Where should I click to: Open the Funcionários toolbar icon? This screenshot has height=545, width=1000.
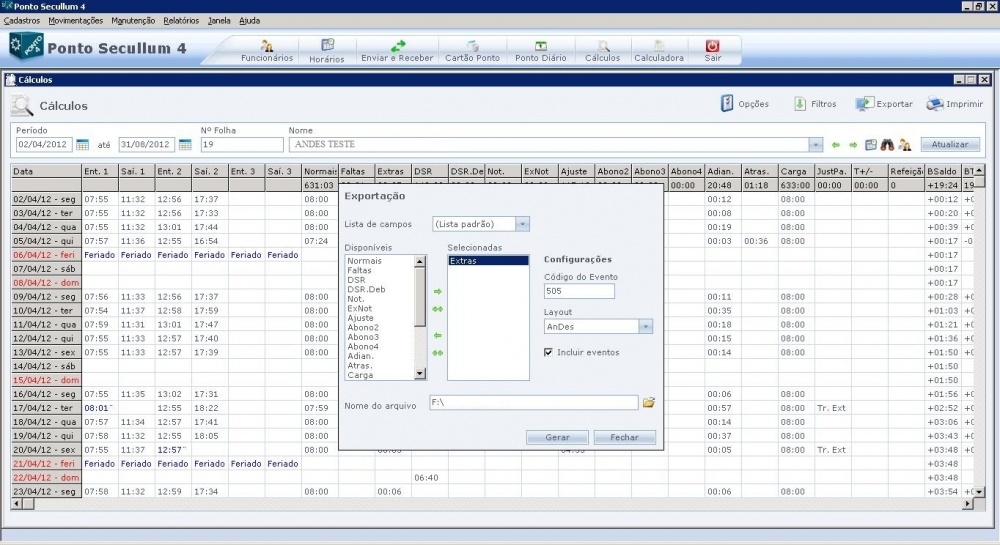click(267, 50)
